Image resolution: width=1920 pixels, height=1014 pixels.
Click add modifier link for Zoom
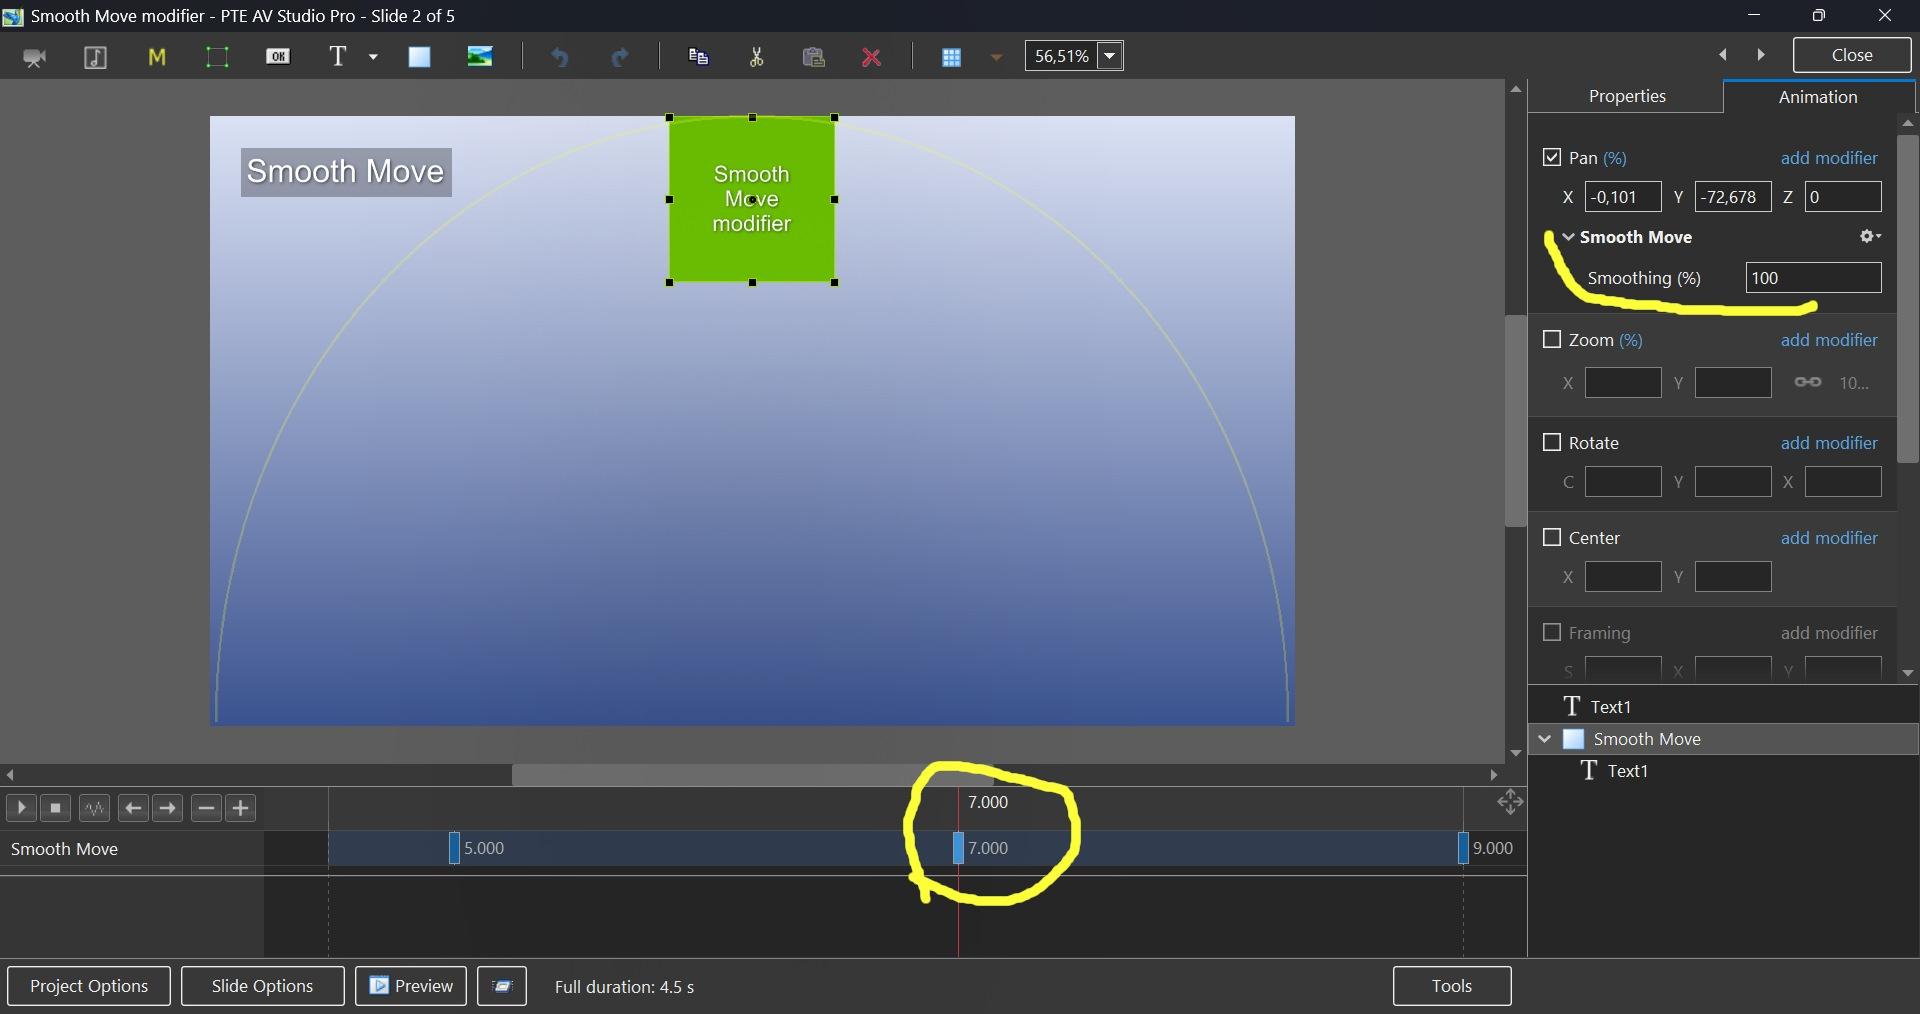pyautogui.click(x=1828, y=340)
